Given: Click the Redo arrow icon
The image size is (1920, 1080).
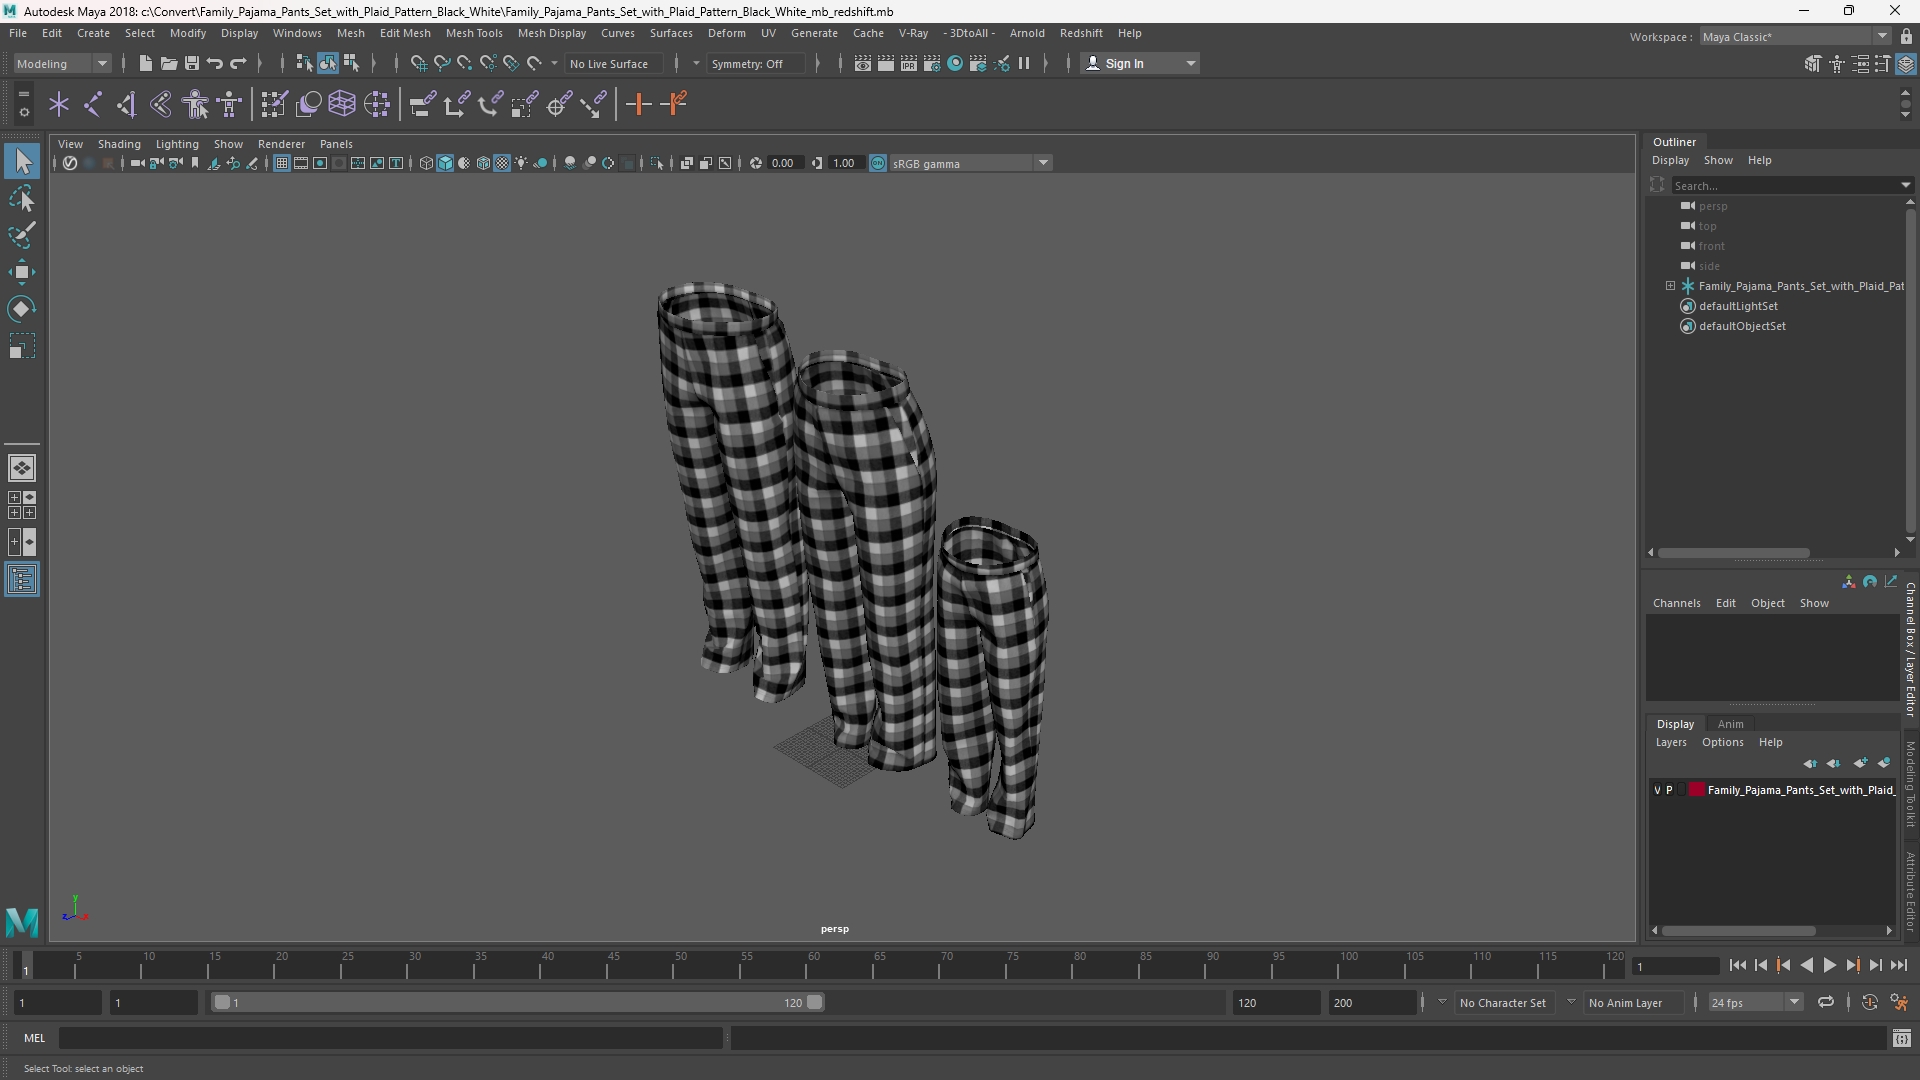Looking at the screenshot, I should [x=238, y=63].
